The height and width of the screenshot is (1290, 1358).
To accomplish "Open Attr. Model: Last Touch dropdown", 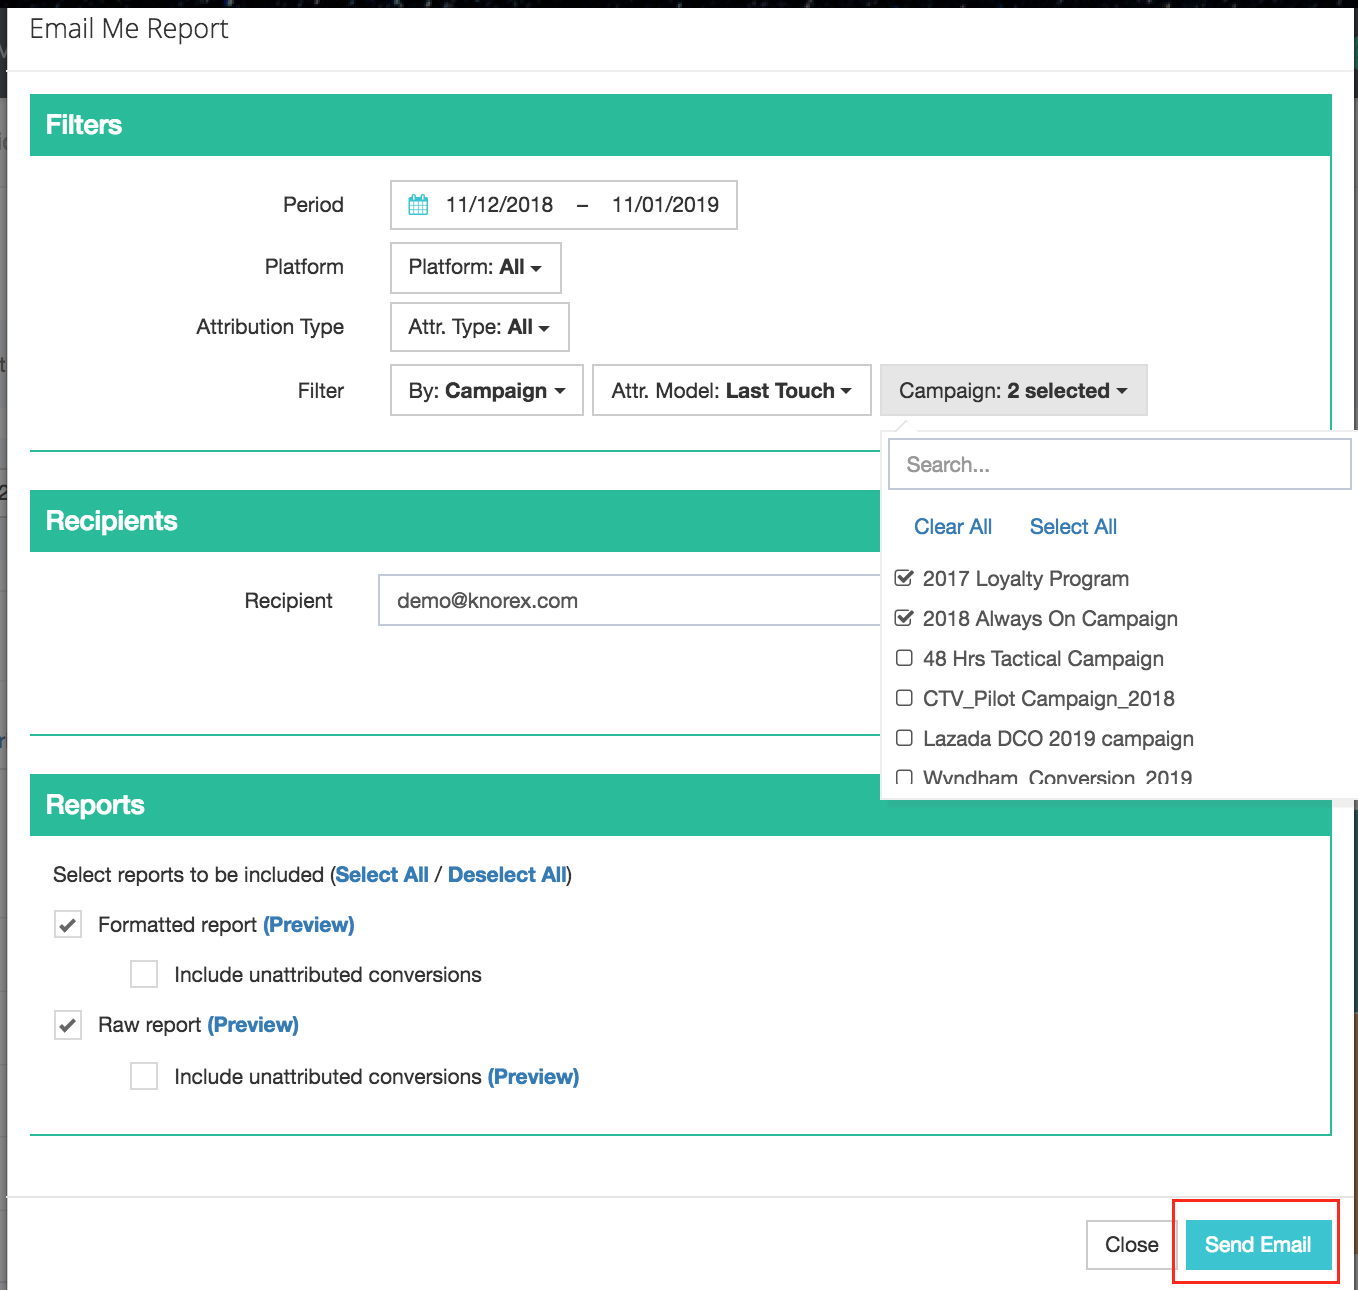I will click(x=731, y=391).
